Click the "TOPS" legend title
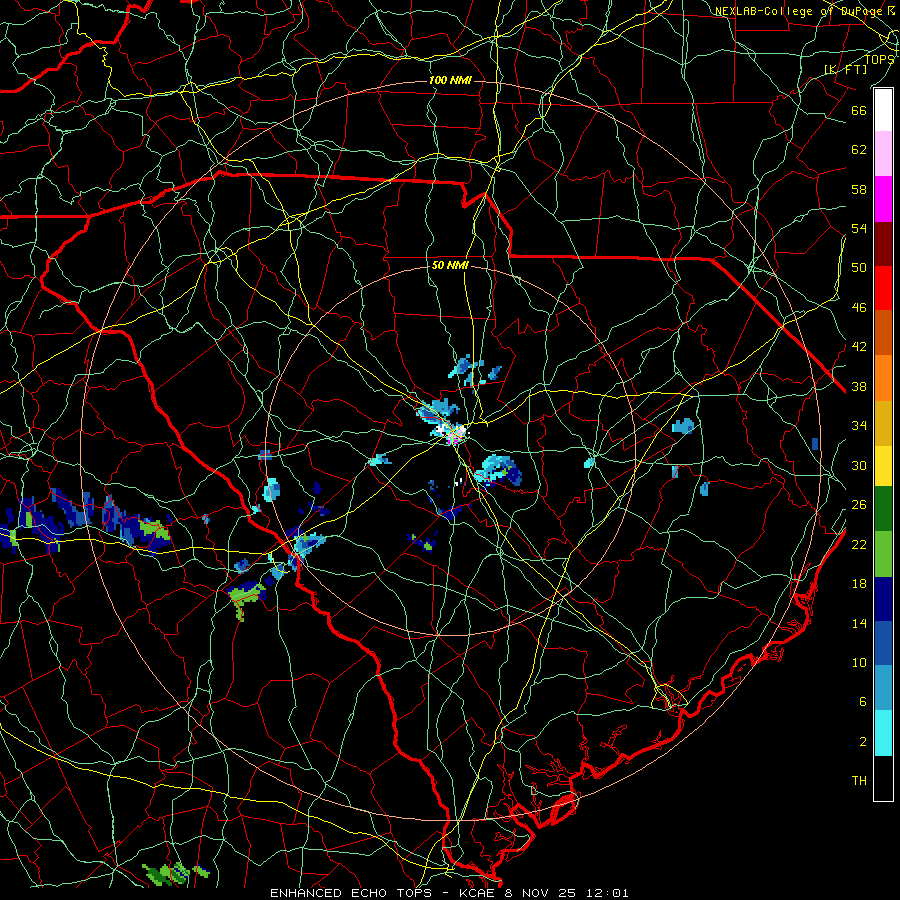The height and width of the screenshot is (900, 900). click(x=879, y=60)
